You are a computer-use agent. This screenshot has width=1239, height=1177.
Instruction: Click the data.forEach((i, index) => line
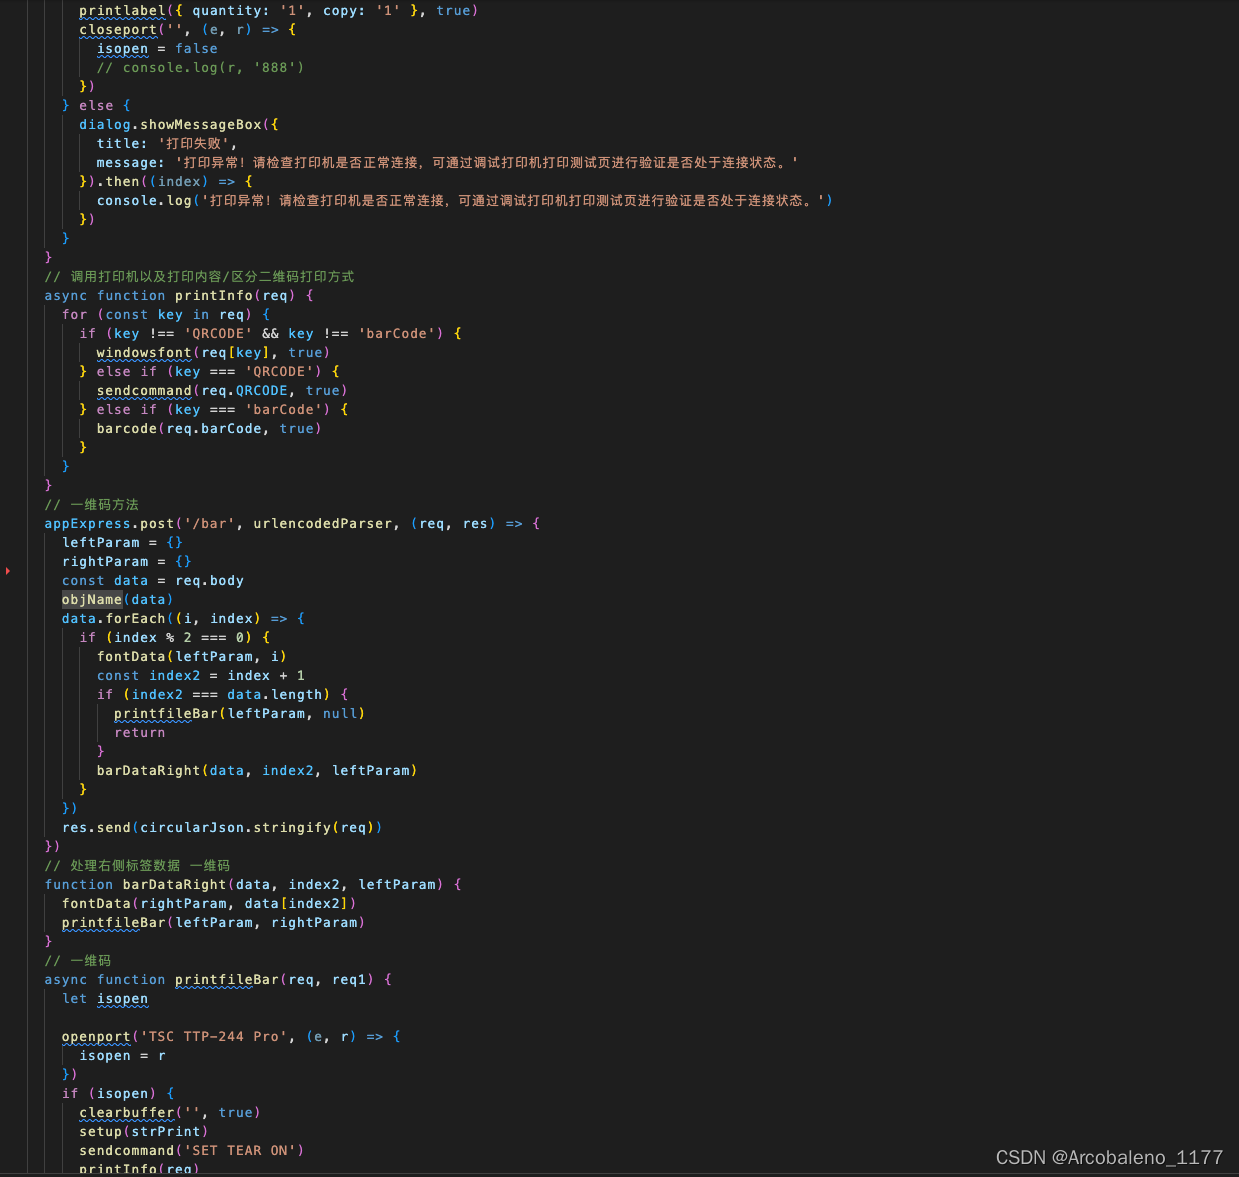click(183, 618)
